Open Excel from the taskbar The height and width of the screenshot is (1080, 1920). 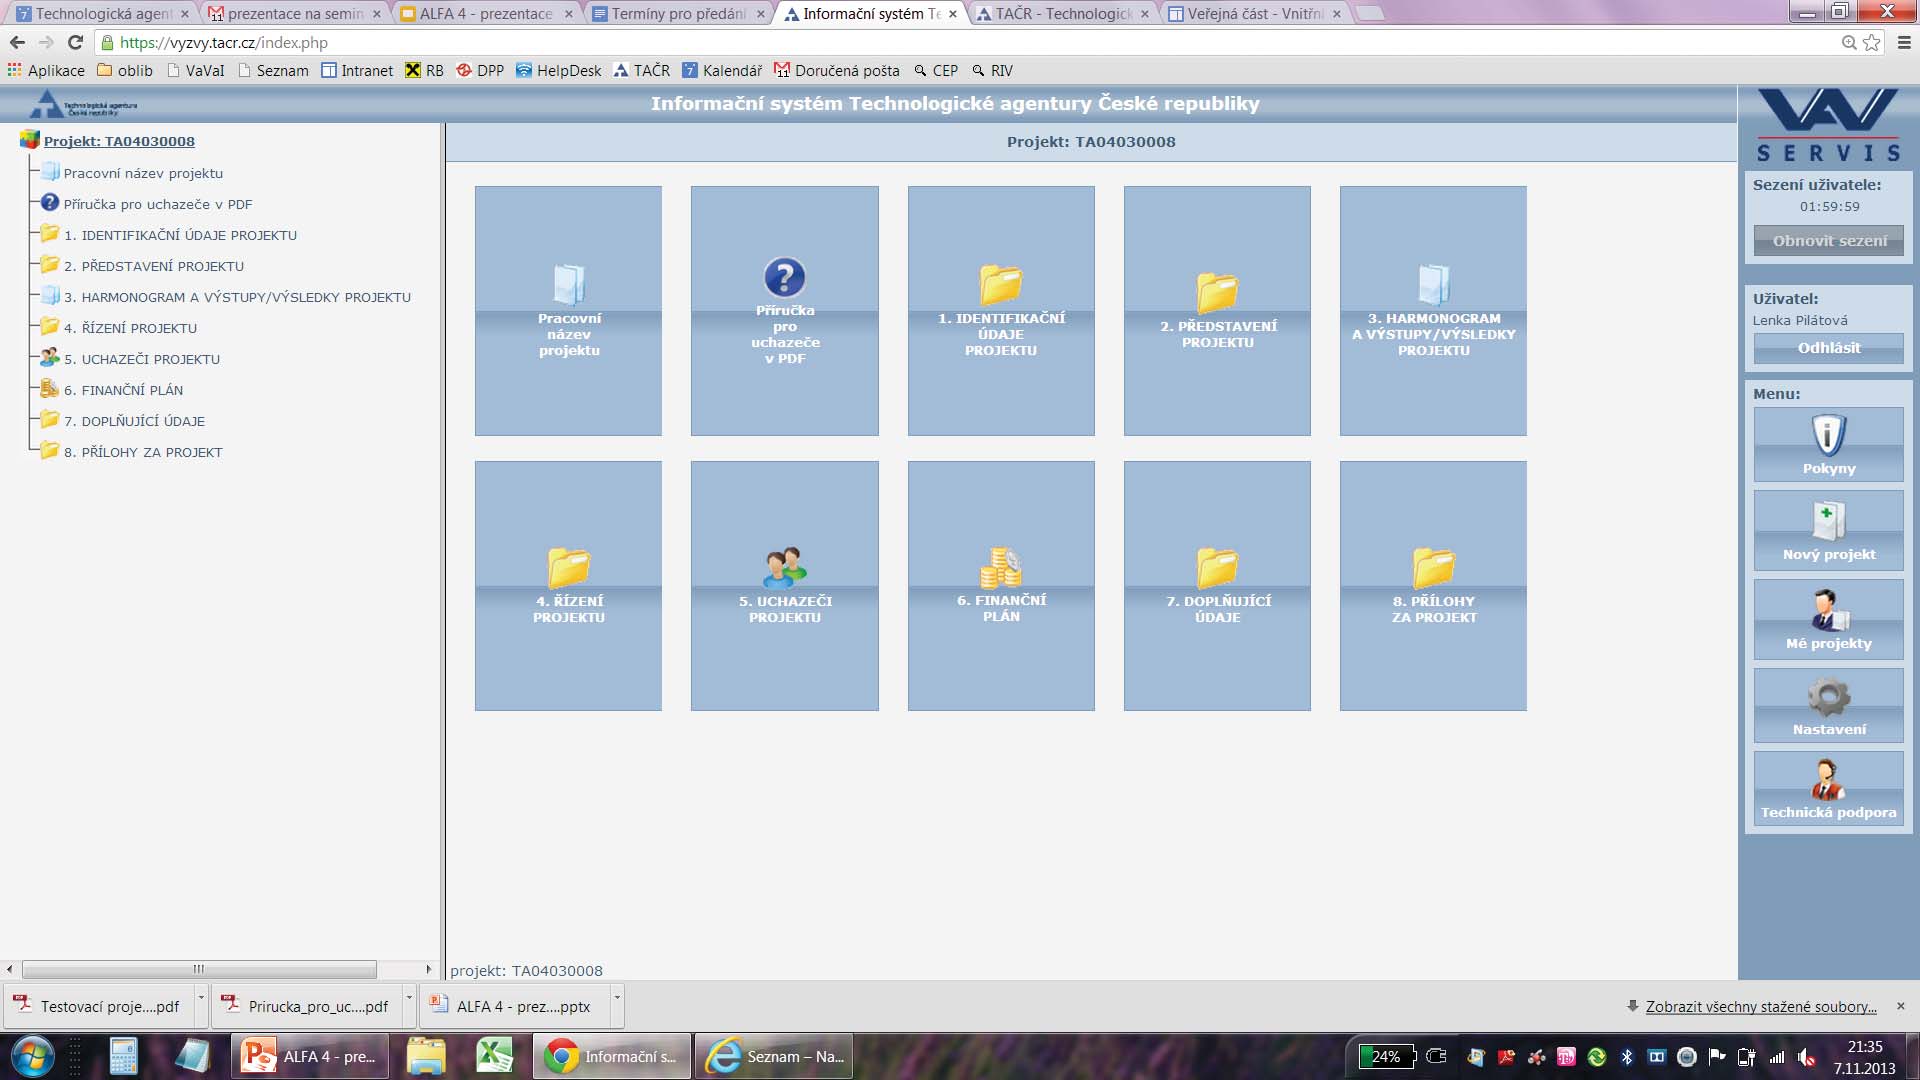(494, 1056)
